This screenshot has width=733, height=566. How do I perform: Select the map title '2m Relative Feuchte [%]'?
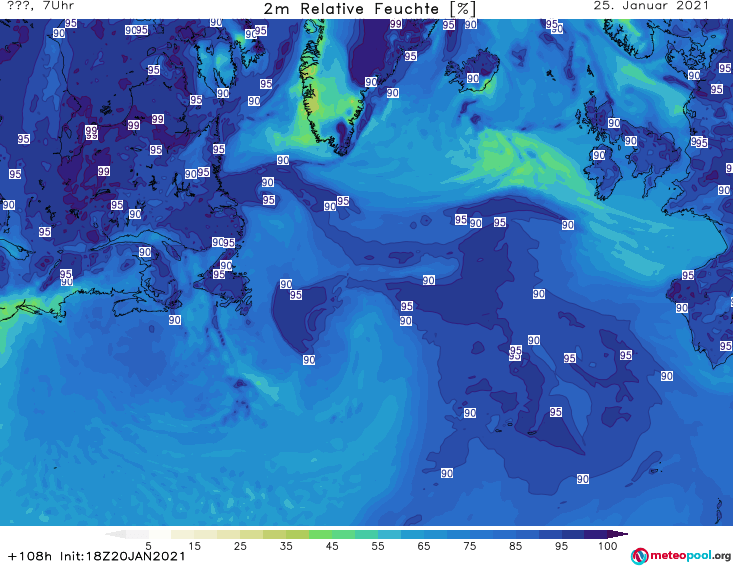(369, 8)
